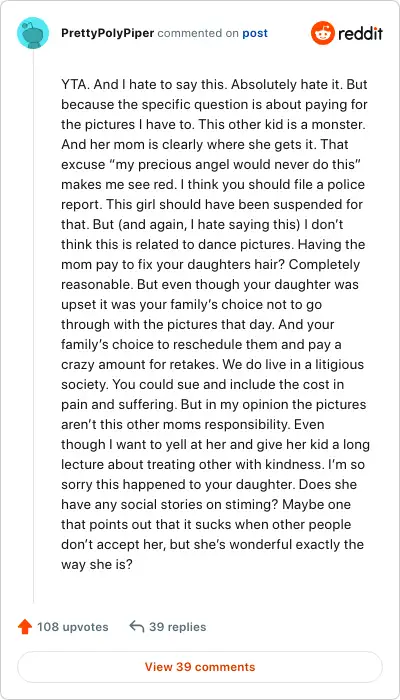Click the orange Reddit Snoo logo
The height and width of the screenshot is (700, 400).
click(323, 33)
